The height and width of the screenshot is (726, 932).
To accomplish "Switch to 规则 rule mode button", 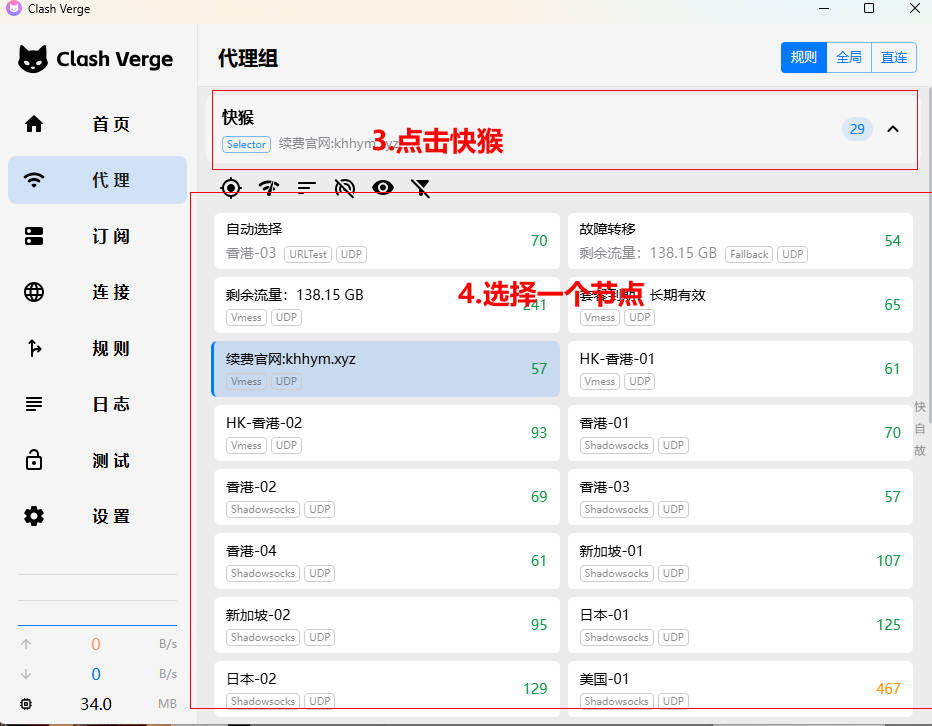I will 804,57.
